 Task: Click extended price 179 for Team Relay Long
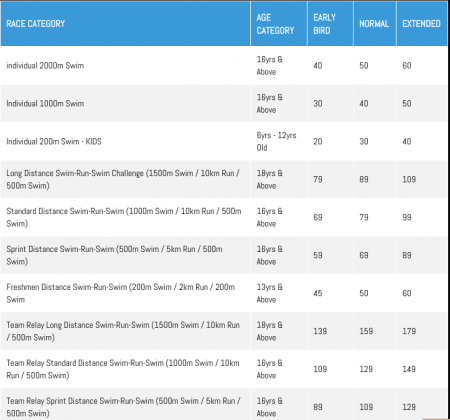(409, 331)
